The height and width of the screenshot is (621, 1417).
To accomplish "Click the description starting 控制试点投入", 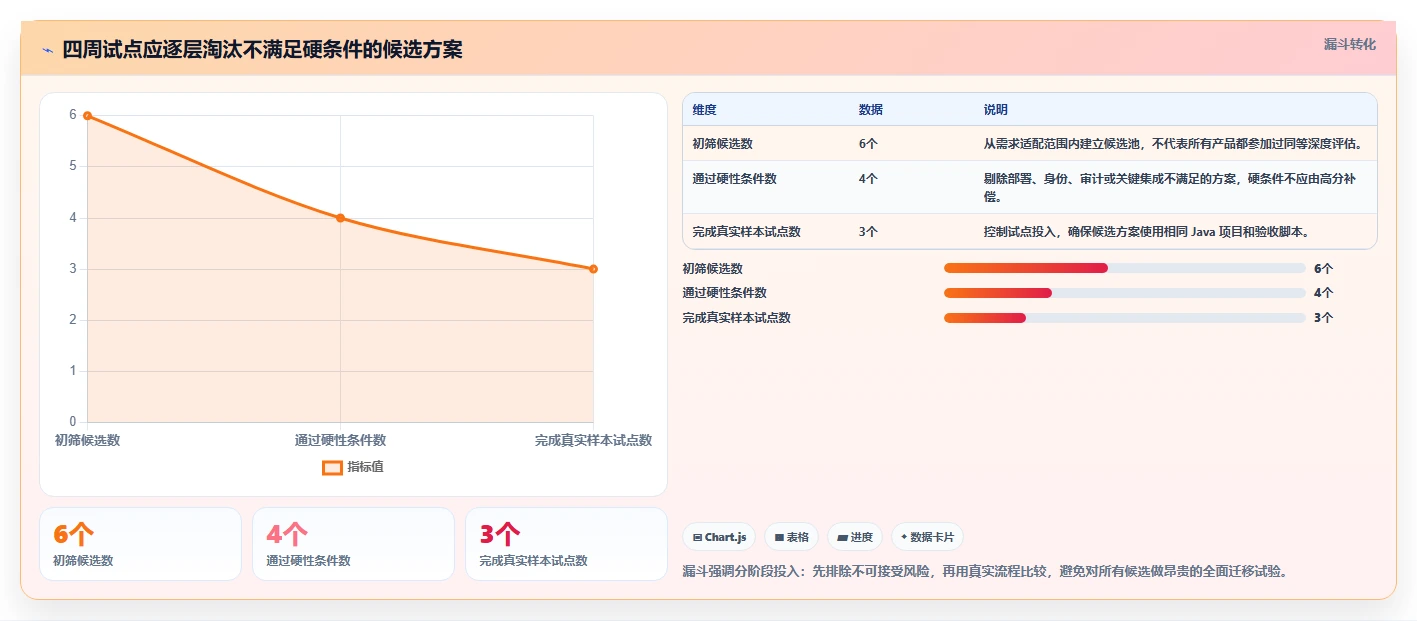I will pyautogui.click(x=1146, y=232).
